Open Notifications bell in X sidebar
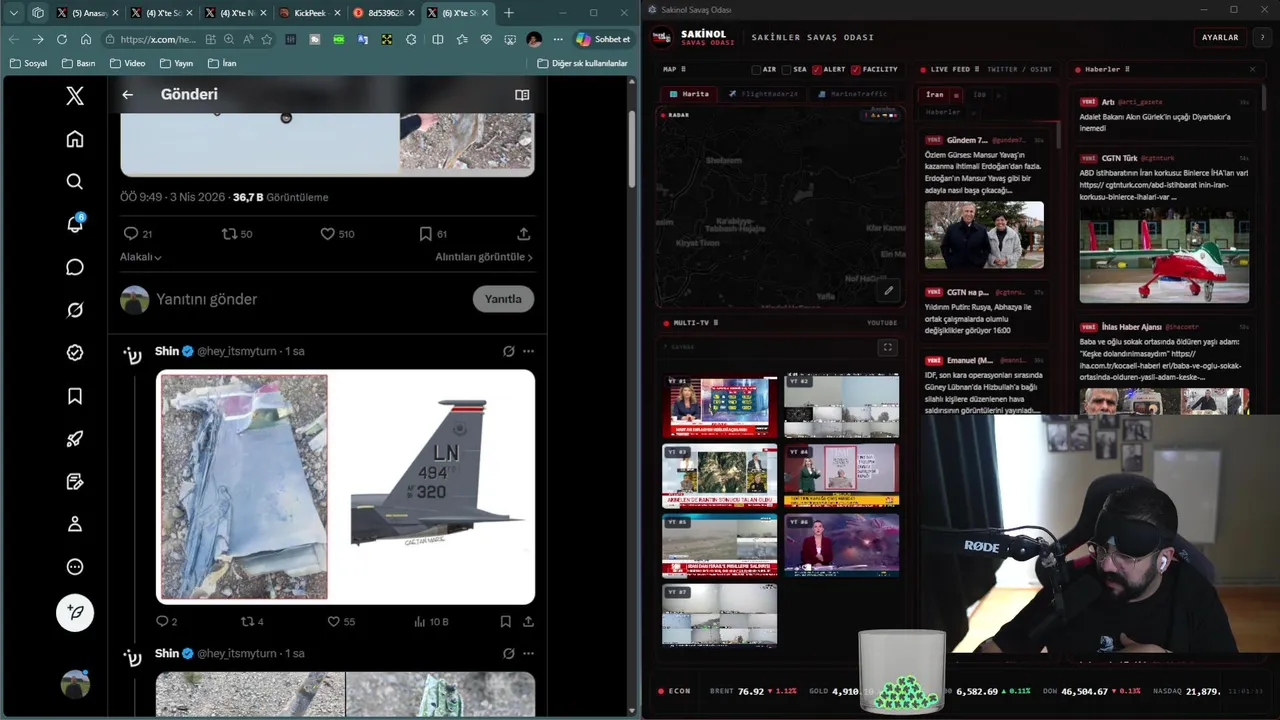The width and height of the screenshot is (1280, 720). click(x=75, y=224)
